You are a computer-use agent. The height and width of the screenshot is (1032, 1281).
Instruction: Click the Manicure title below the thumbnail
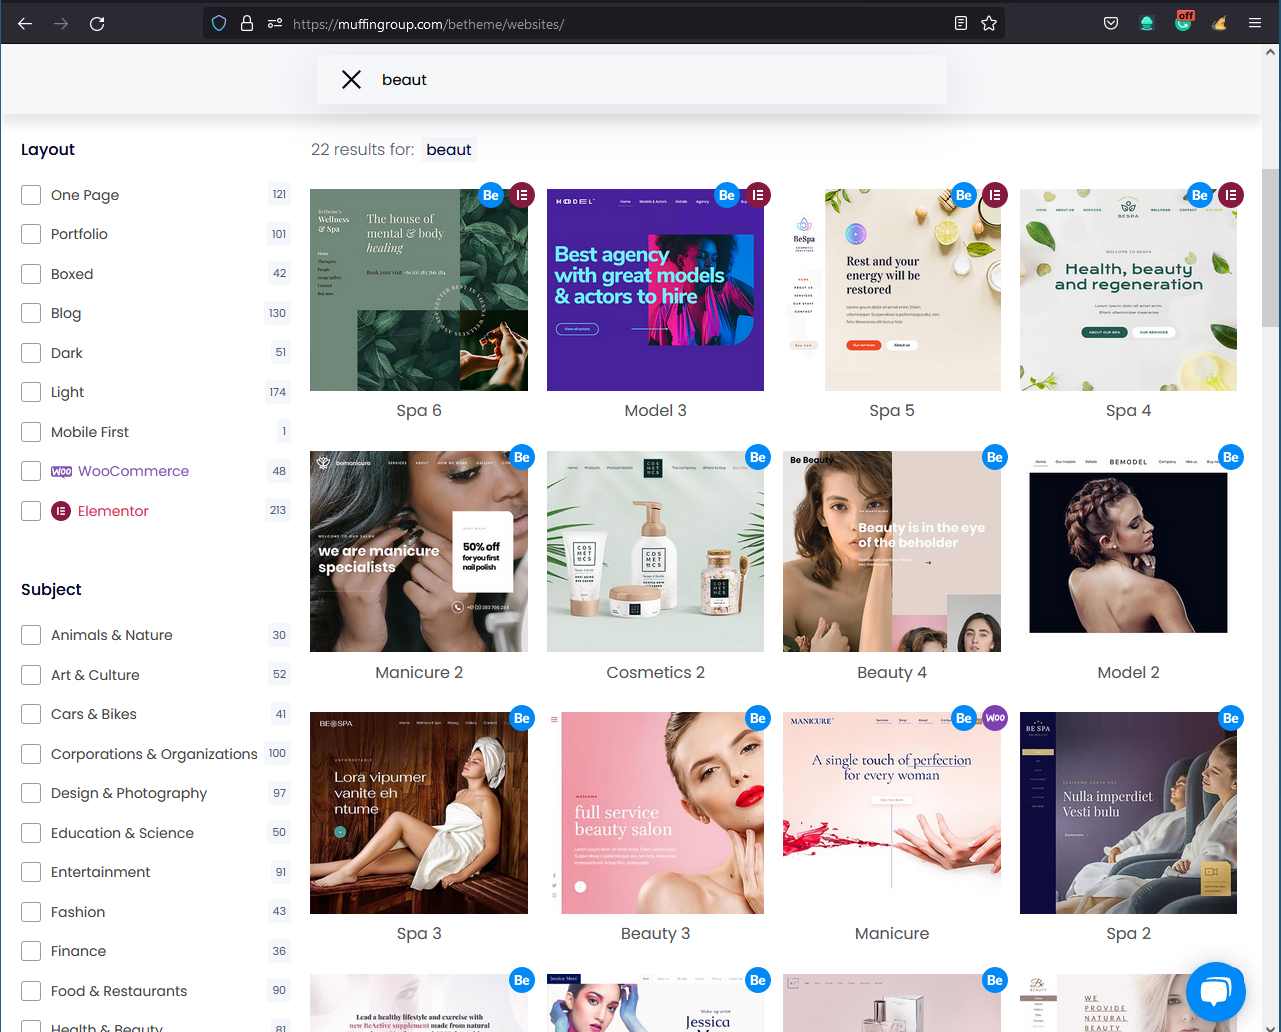[x=892, y=934]
